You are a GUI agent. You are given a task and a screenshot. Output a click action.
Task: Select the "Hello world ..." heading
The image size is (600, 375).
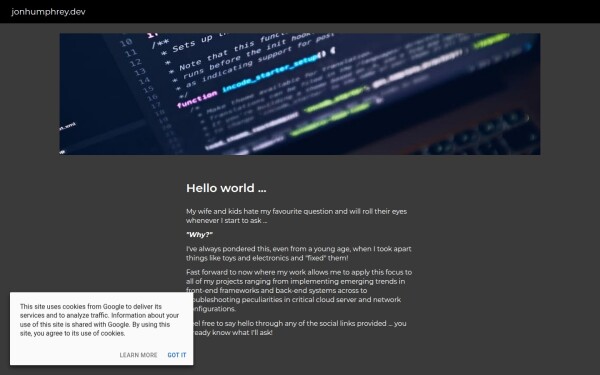pos(226,188)
